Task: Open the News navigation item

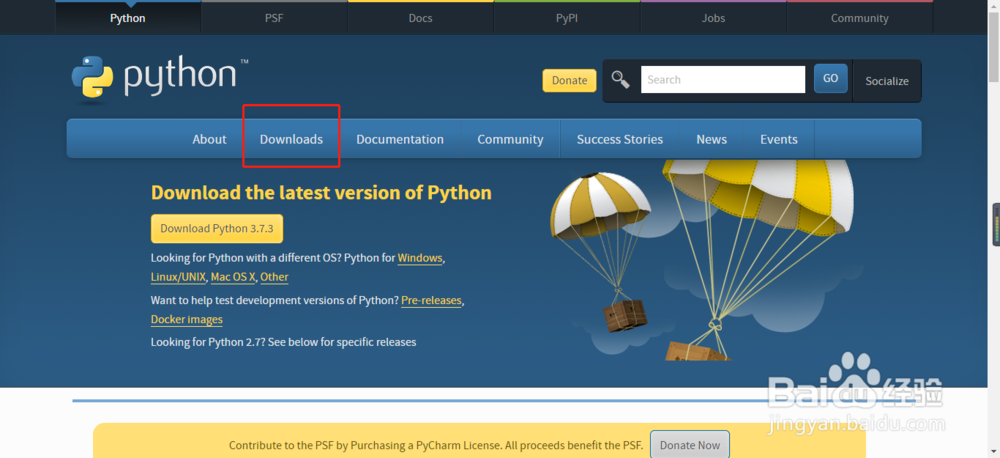Action: click(x=712, y=139)
